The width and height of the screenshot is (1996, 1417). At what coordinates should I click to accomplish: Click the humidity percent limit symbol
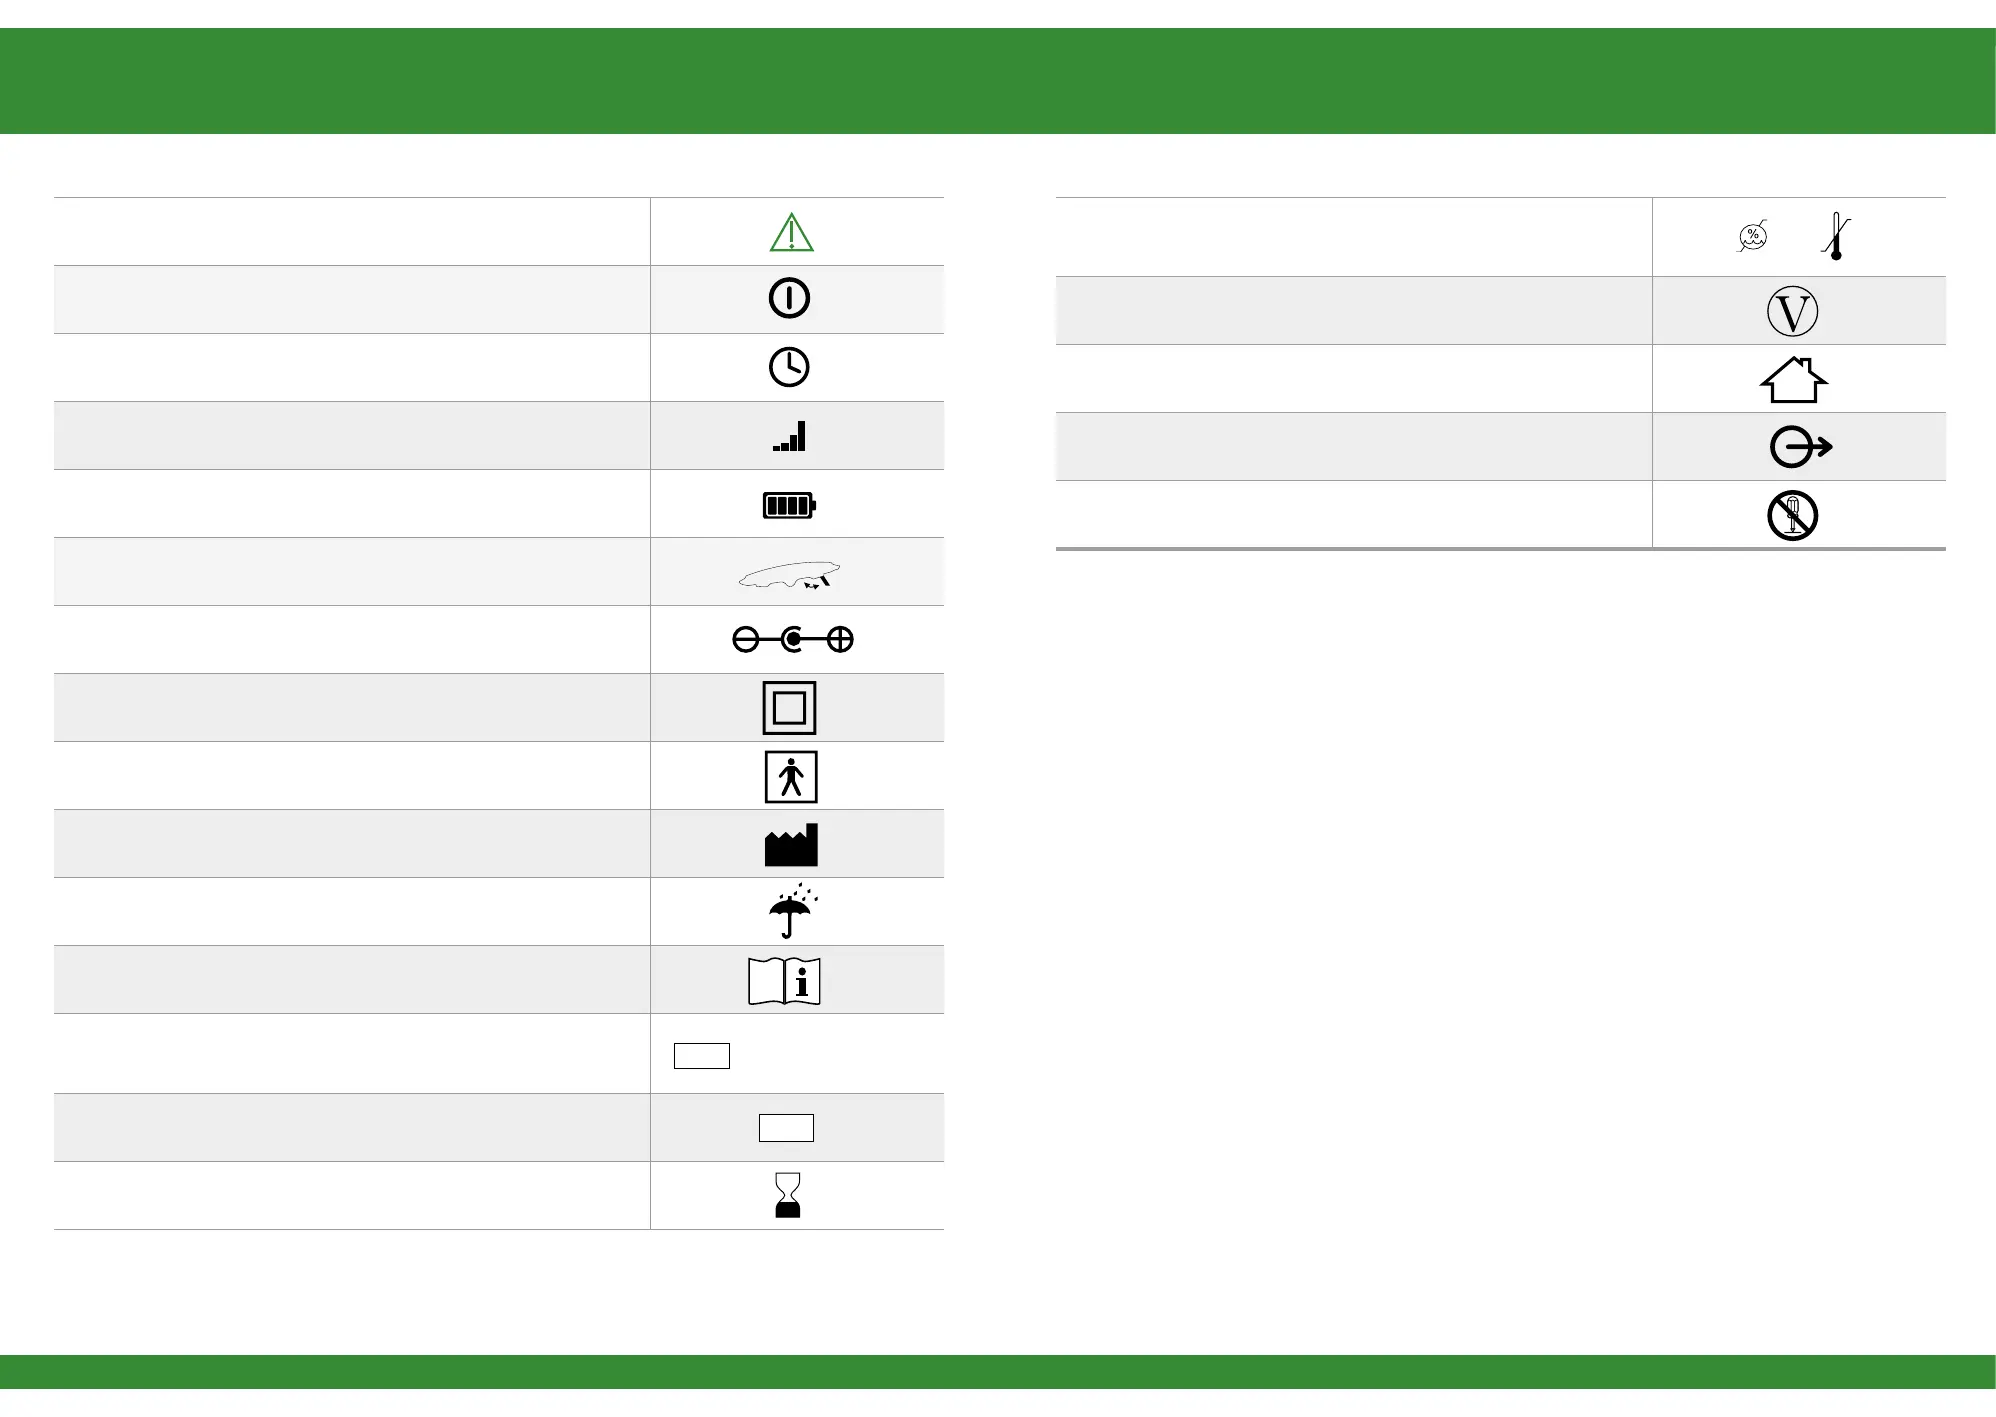coord(1753,237)
